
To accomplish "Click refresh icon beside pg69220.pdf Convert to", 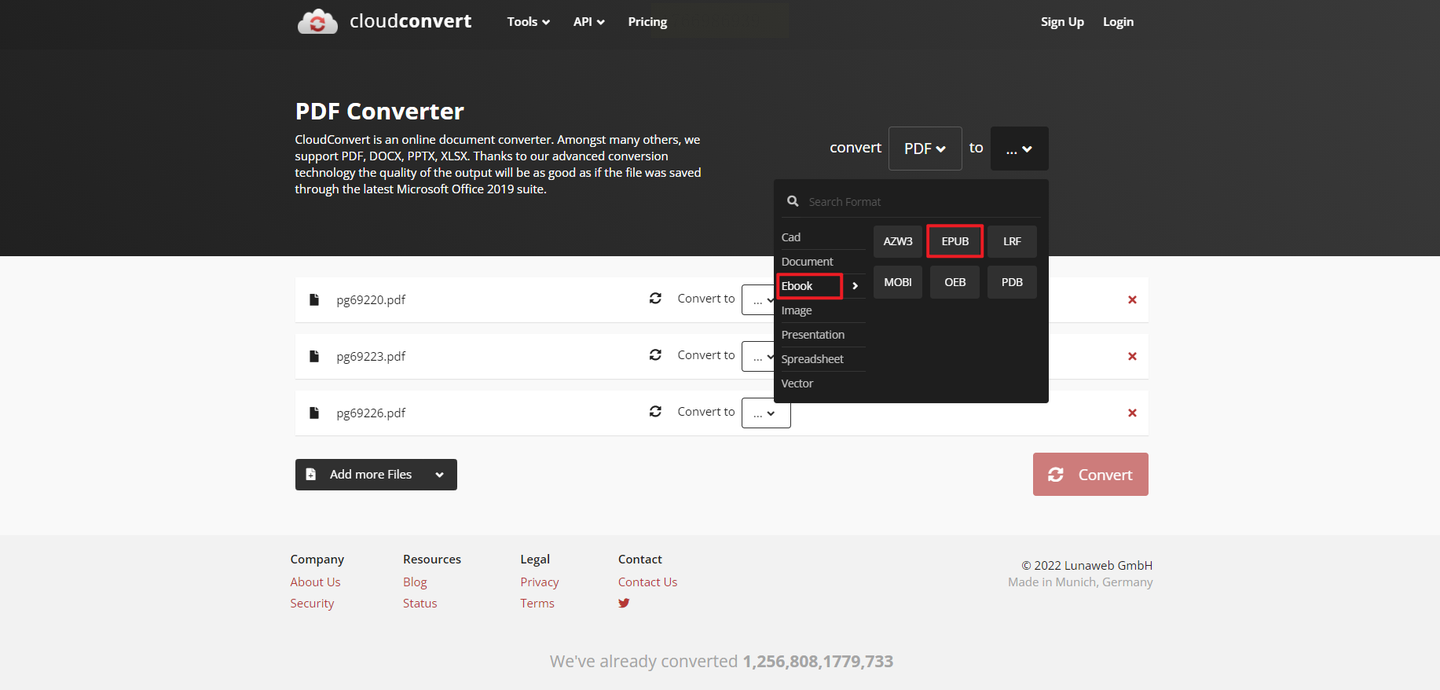I will point(655,299).
